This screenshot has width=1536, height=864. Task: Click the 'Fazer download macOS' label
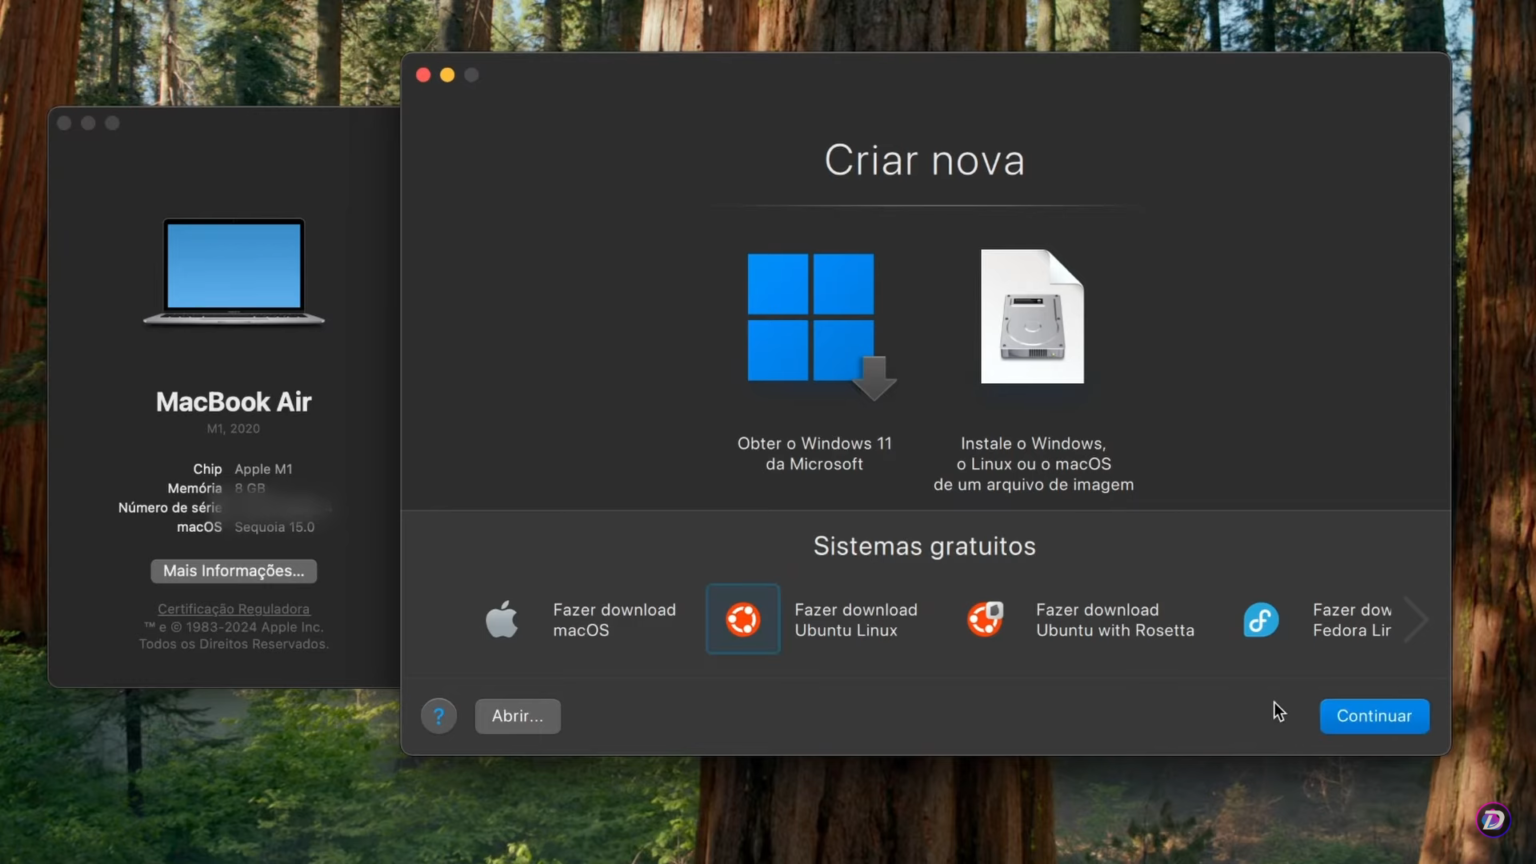pos(614,620)
